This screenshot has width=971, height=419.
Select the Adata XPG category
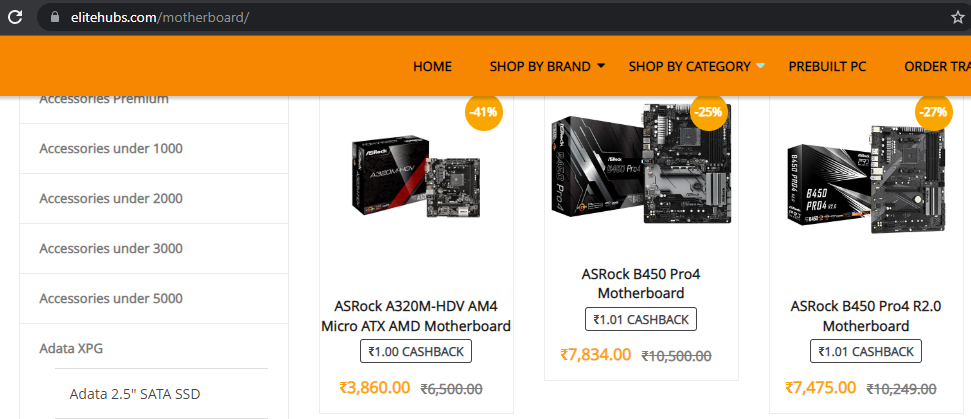(154, 348)
